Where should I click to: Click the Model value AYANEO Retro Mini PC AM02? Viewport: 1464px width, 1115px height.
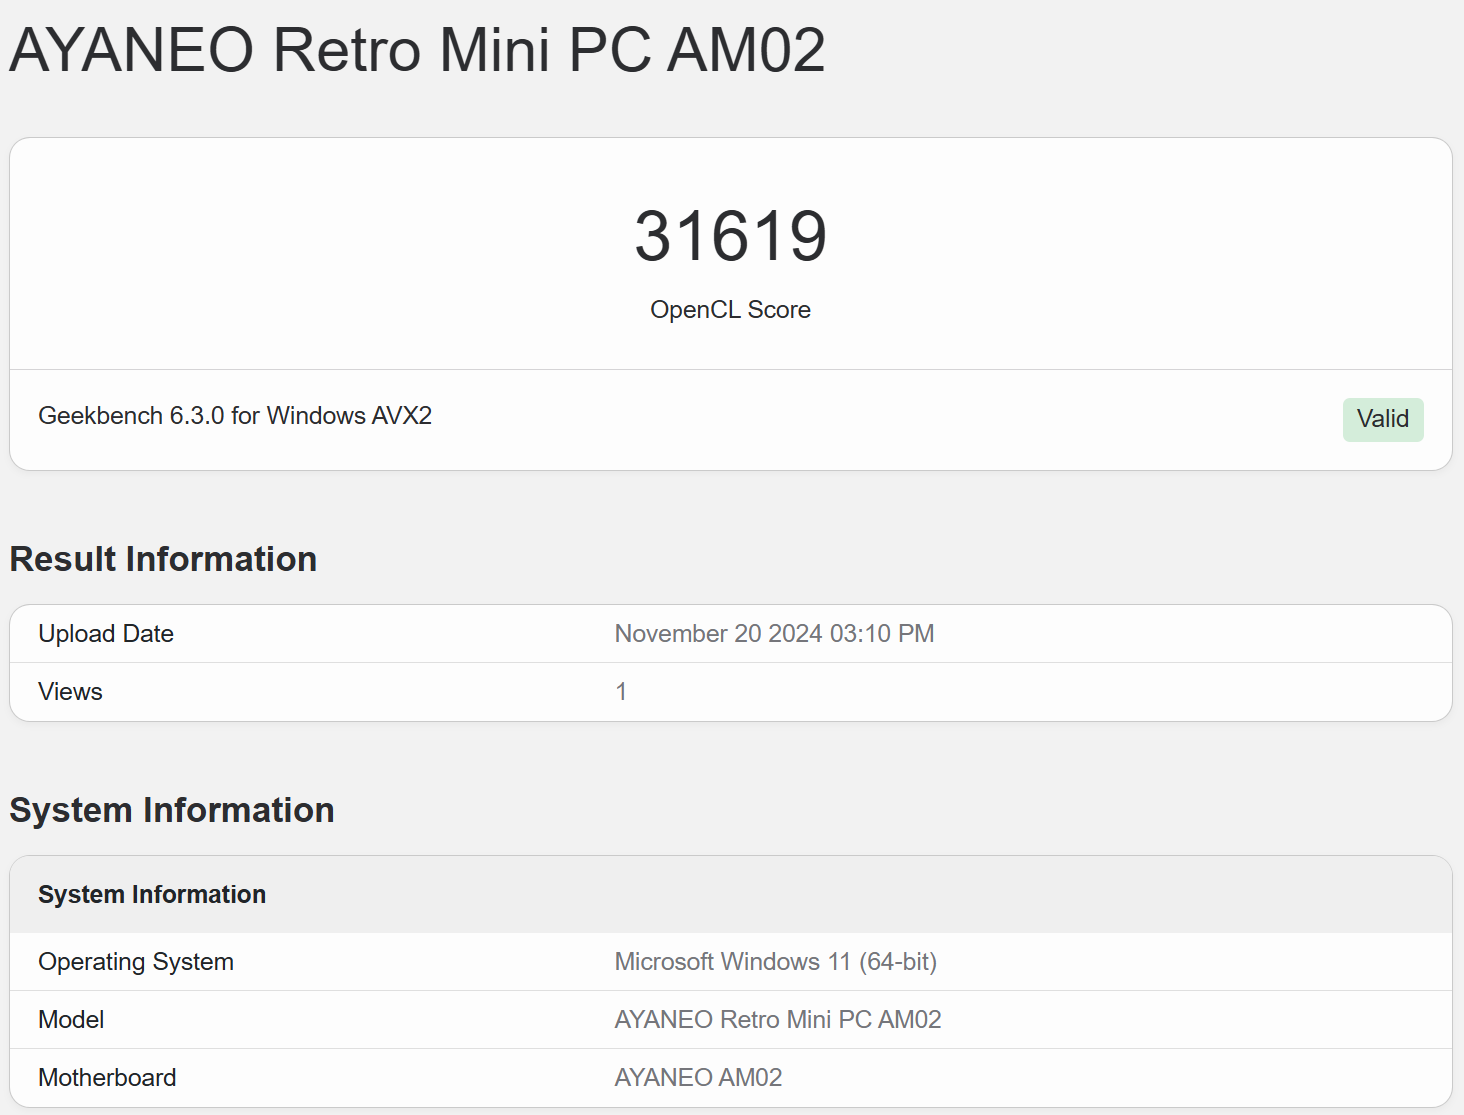(x=777, y=1020)
